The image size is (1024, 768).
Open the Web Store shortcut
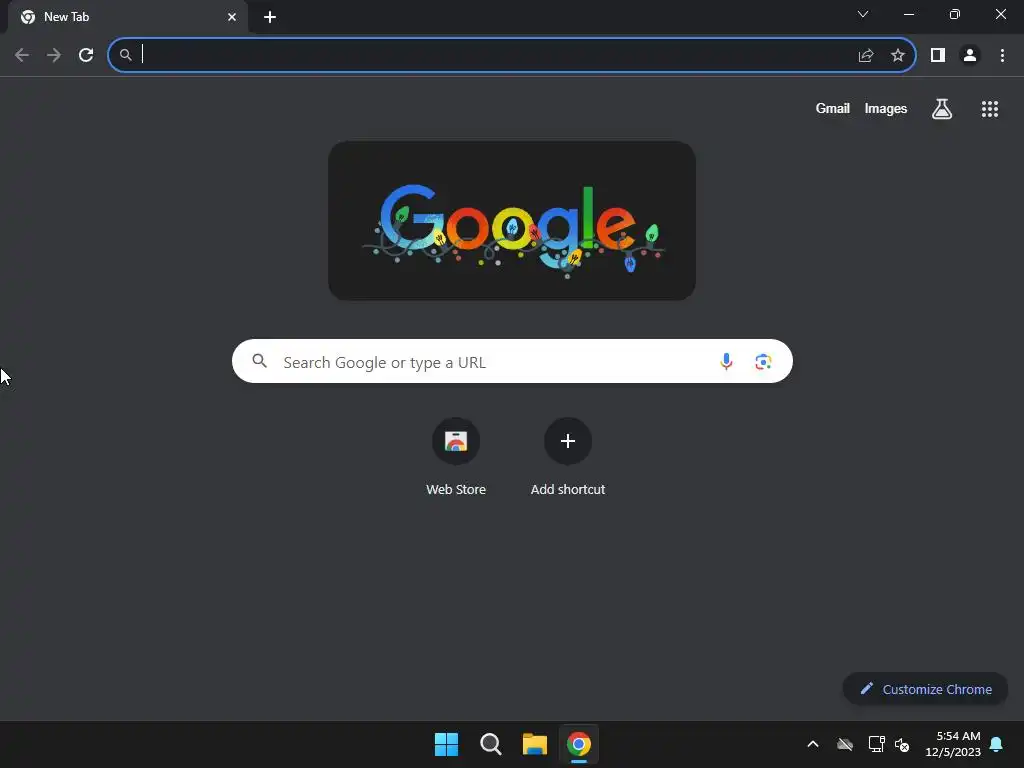[456, 457]
